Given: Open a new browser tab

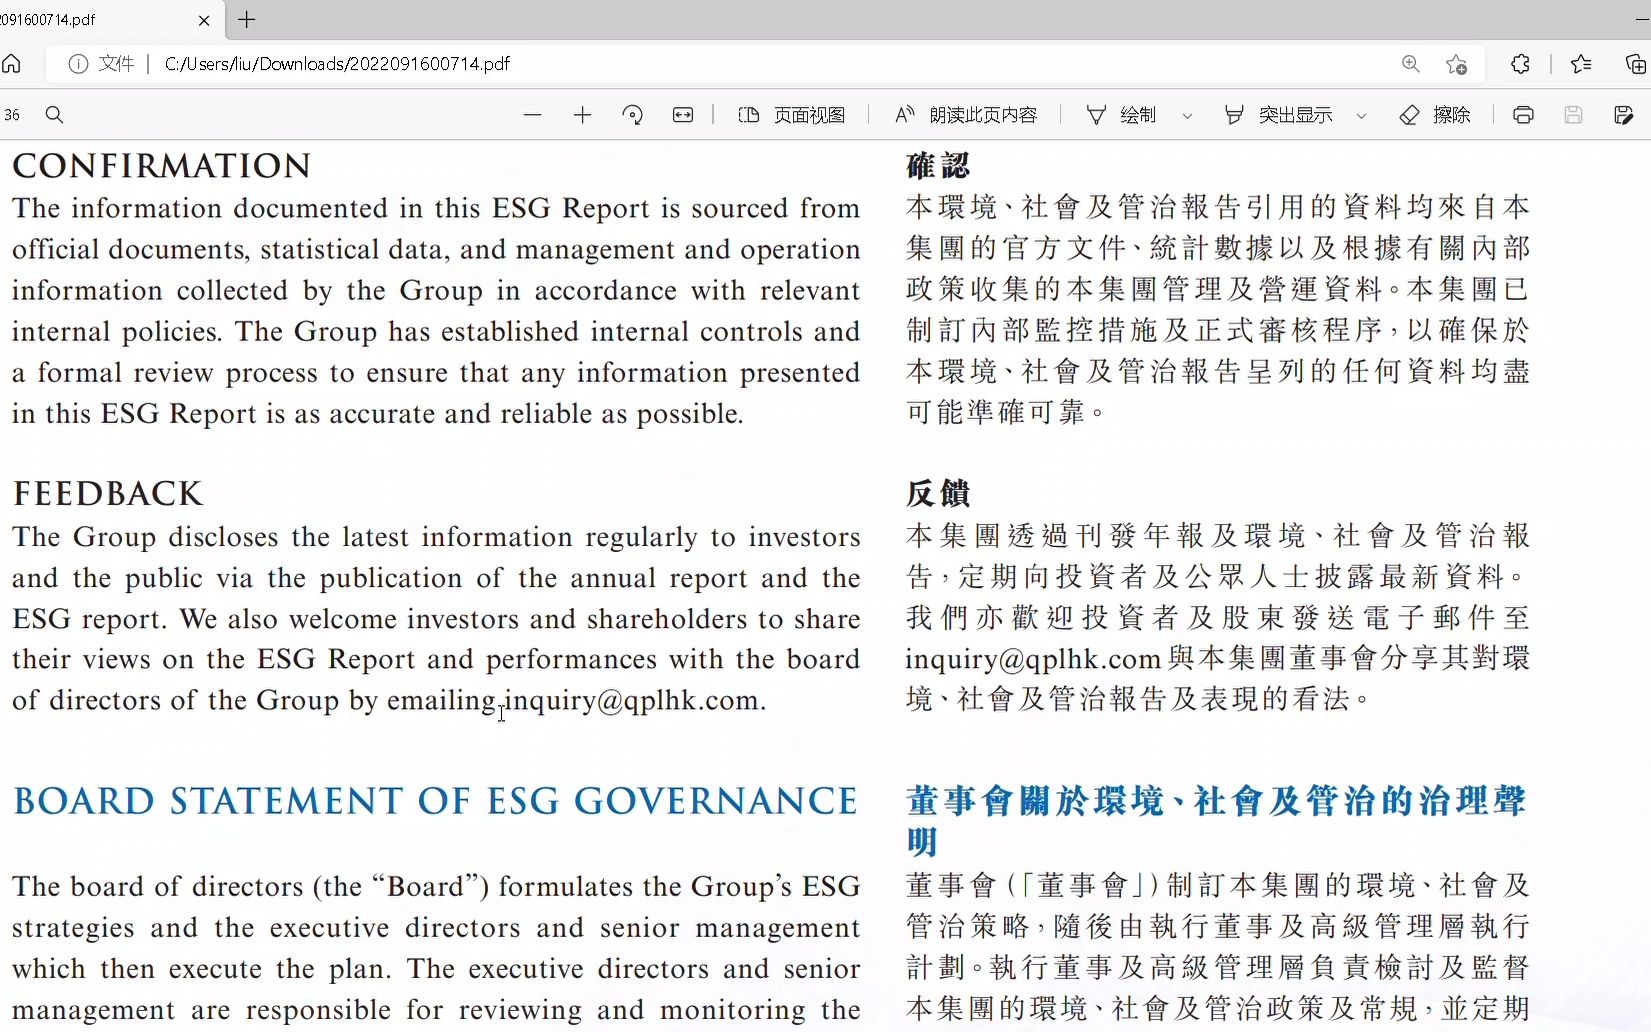Looking at the screenshot, I should click(247, 20).
